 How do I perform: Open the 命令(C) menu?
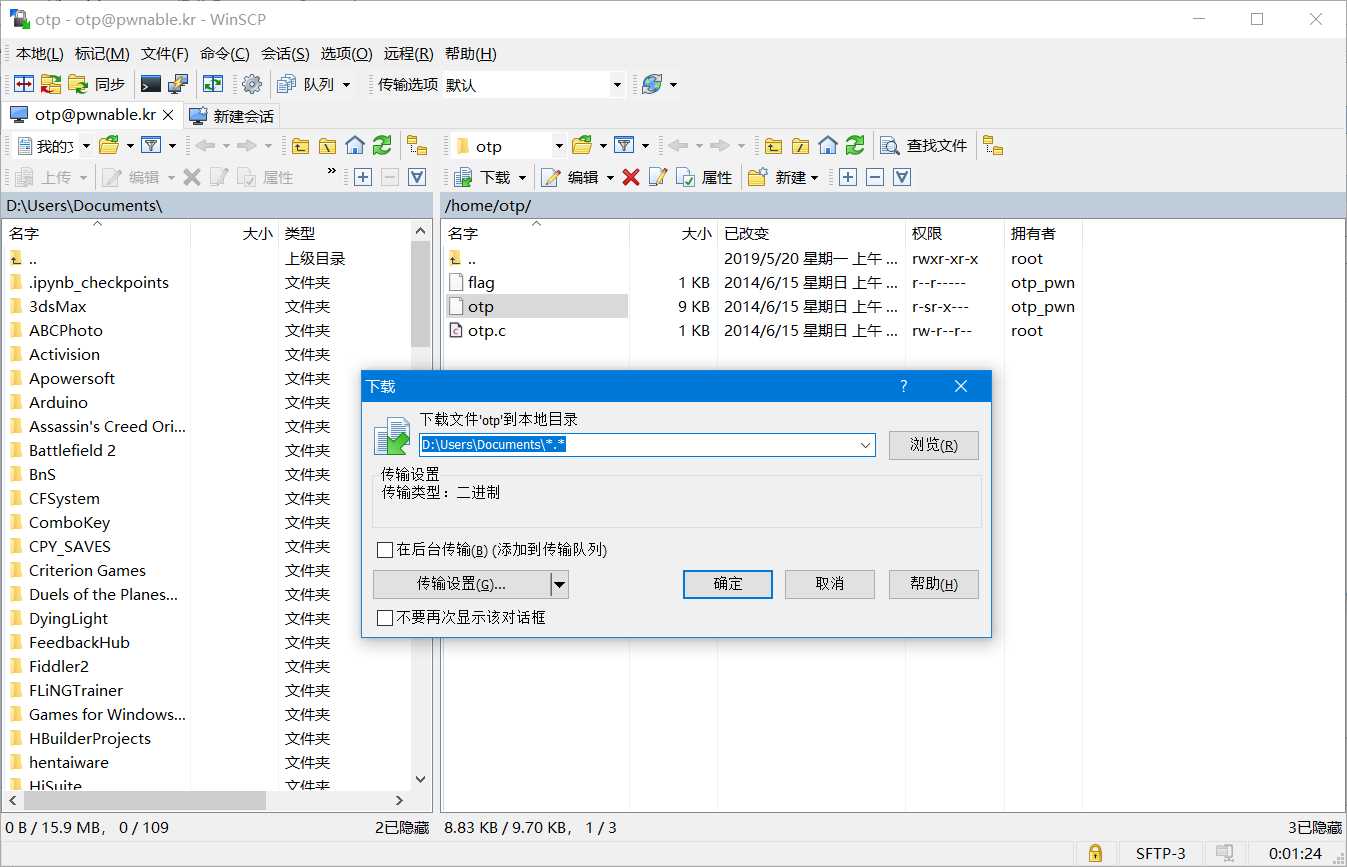click(x=224, y=54)
